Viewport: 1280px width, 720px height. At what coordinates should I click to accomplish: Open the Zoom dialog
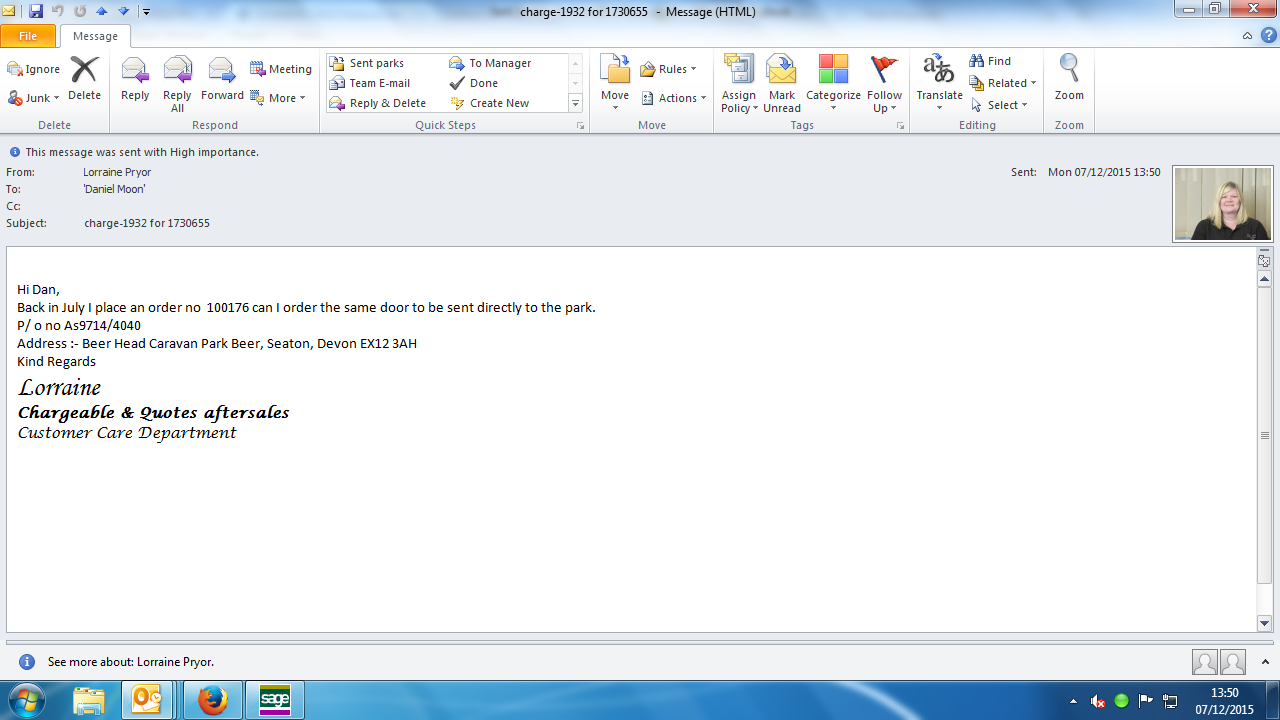[x=1069, y=79]
